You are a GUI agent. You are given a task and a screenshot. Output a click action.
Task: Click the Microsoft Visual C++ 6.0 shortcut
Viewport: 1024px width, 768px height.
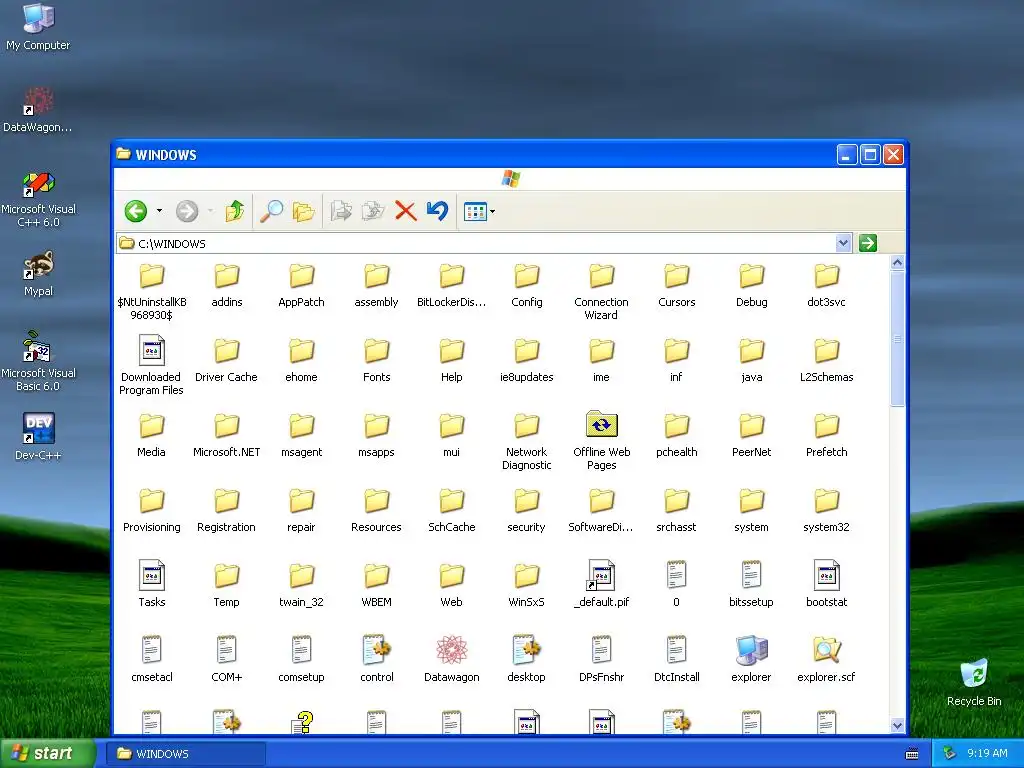(x=38, y=200)
